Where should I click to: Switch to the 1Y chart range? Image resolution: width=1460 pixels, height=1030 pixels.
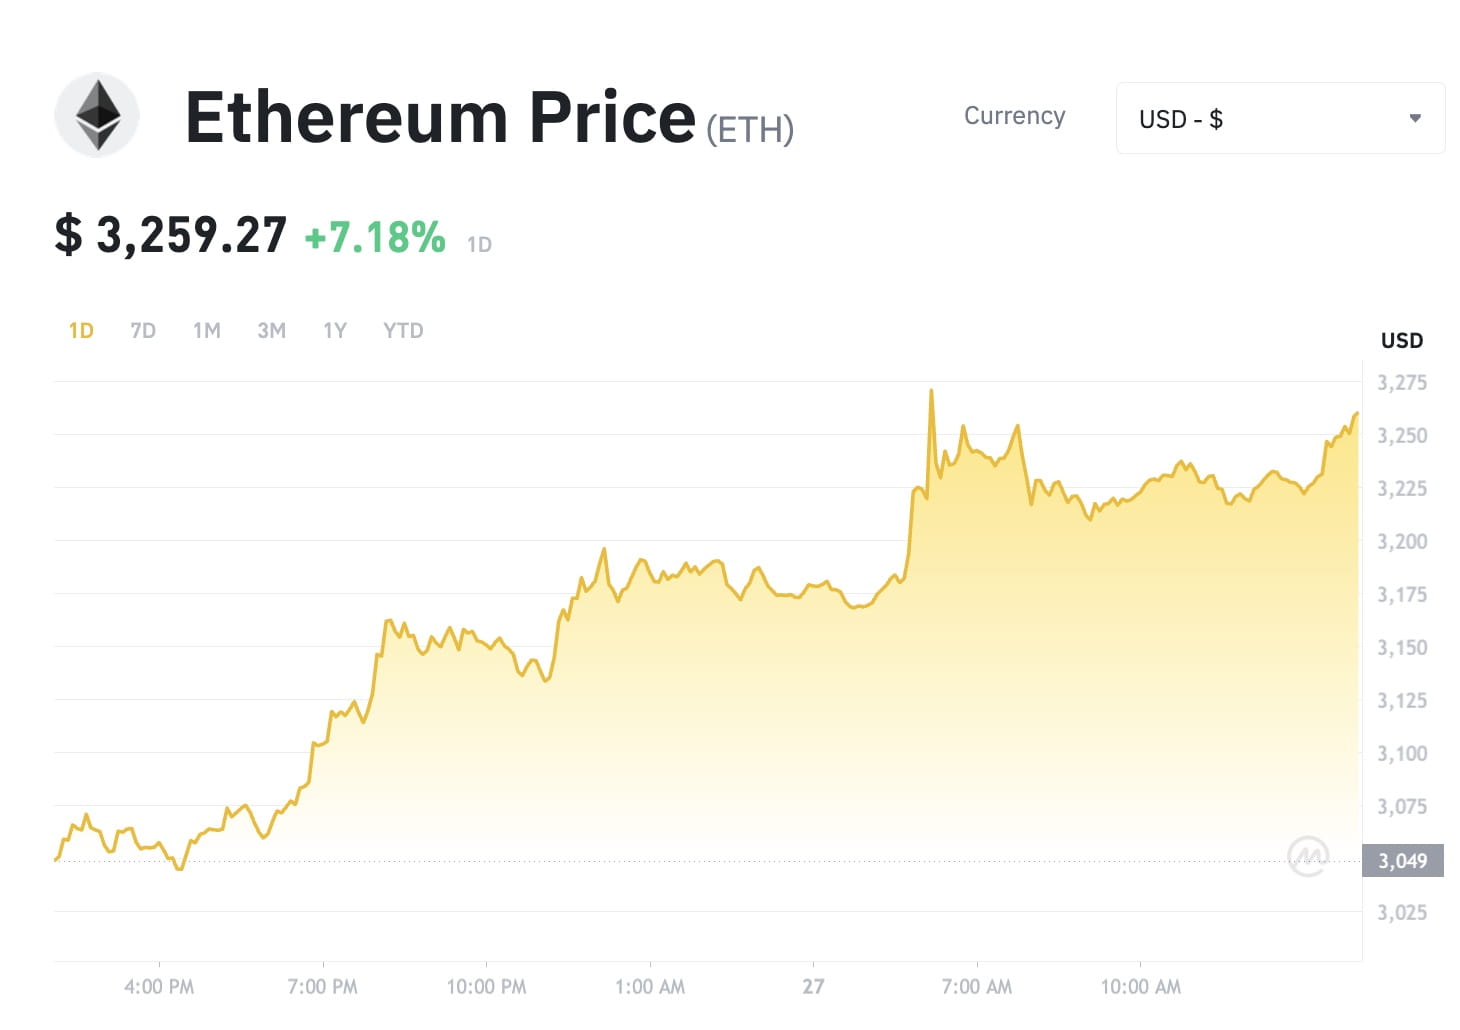point(334,330)
